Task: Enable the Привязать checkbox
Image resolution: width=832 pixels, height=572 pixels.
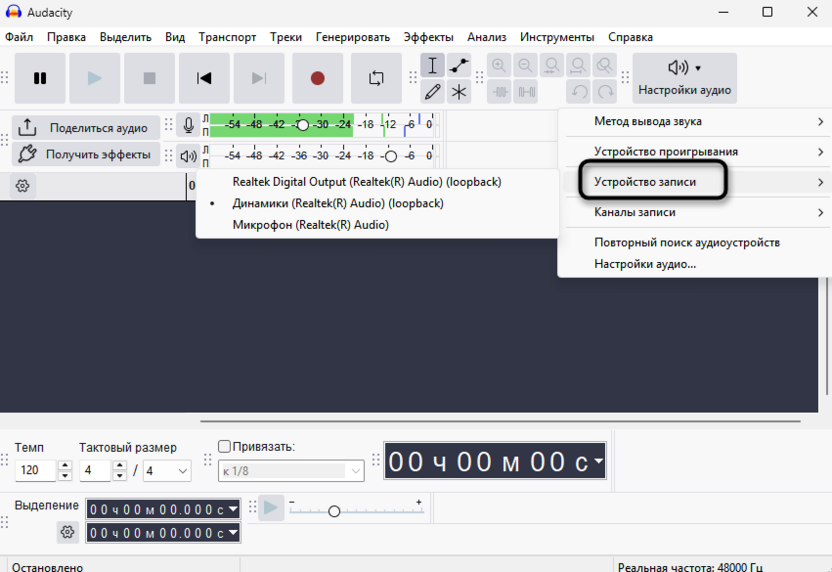Action: [x=224, y=447]
